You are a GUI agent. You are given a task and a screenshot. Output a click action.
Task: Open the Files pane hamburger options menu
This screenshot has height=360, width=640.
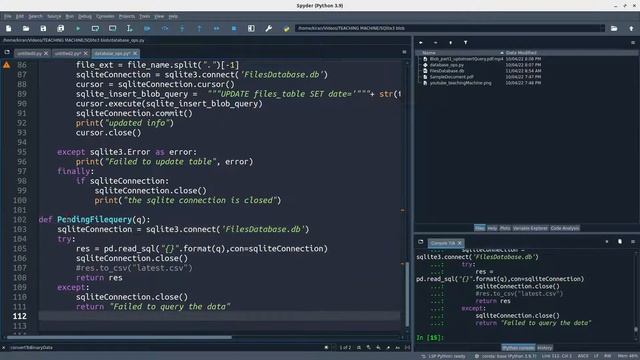click(633, 42)
